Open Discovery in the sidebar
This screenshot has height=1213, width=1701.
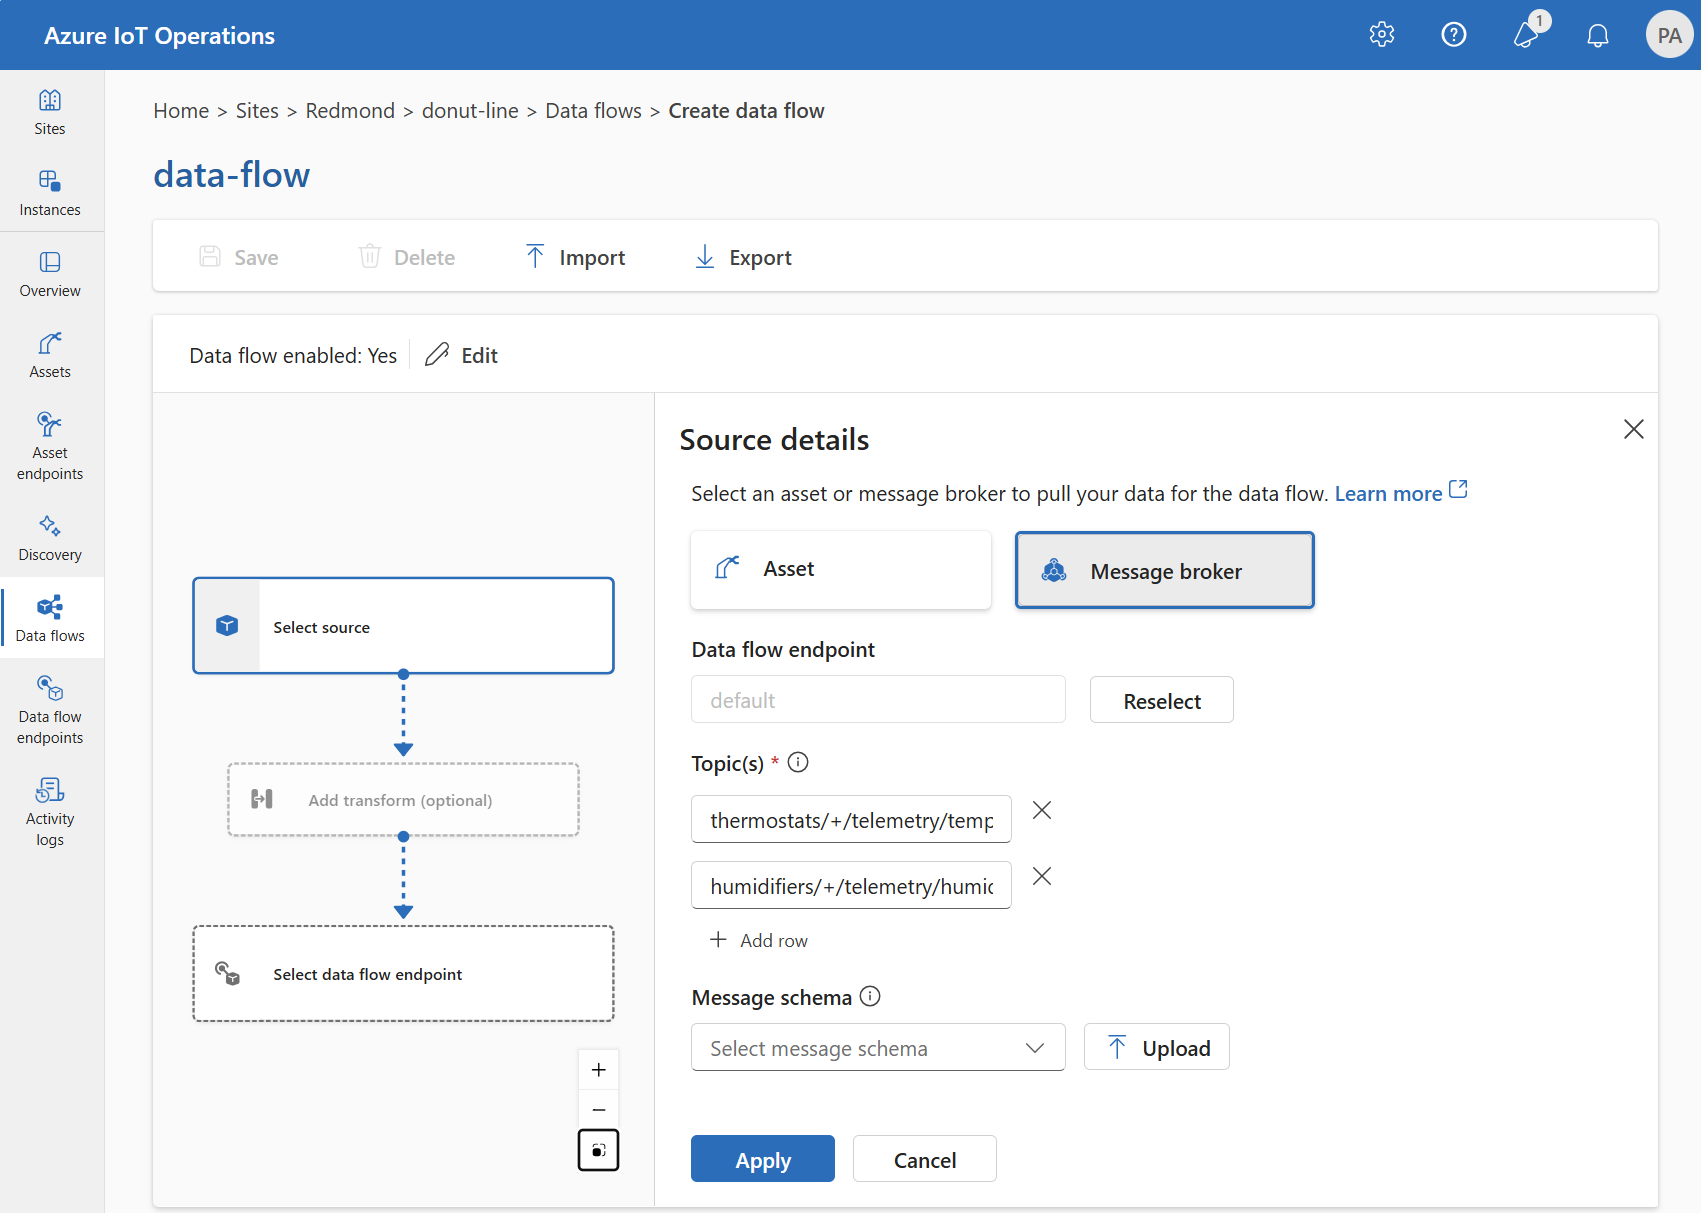click(x=50, y=538)
